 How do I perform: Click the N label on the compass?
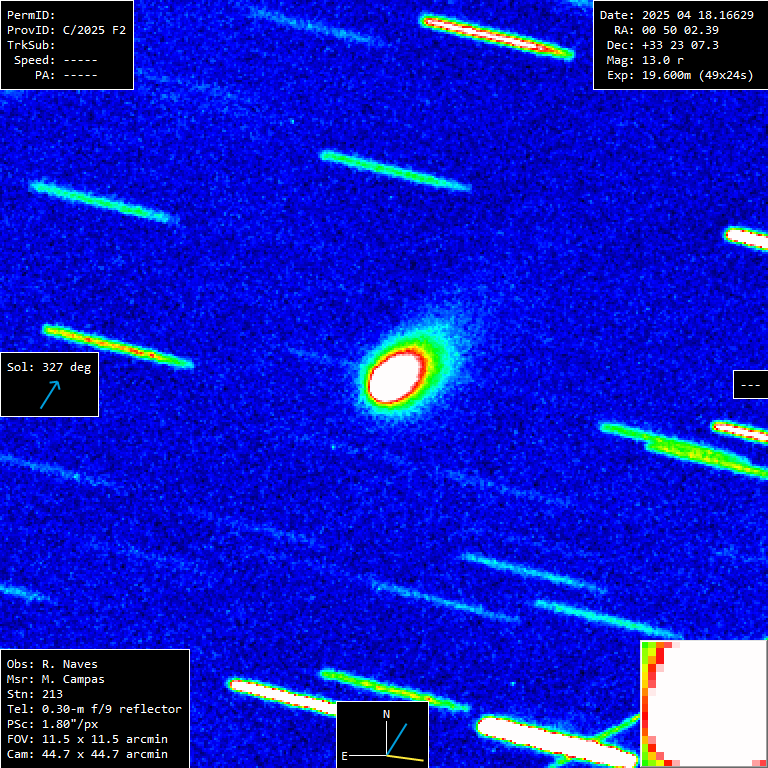(386, 715)
